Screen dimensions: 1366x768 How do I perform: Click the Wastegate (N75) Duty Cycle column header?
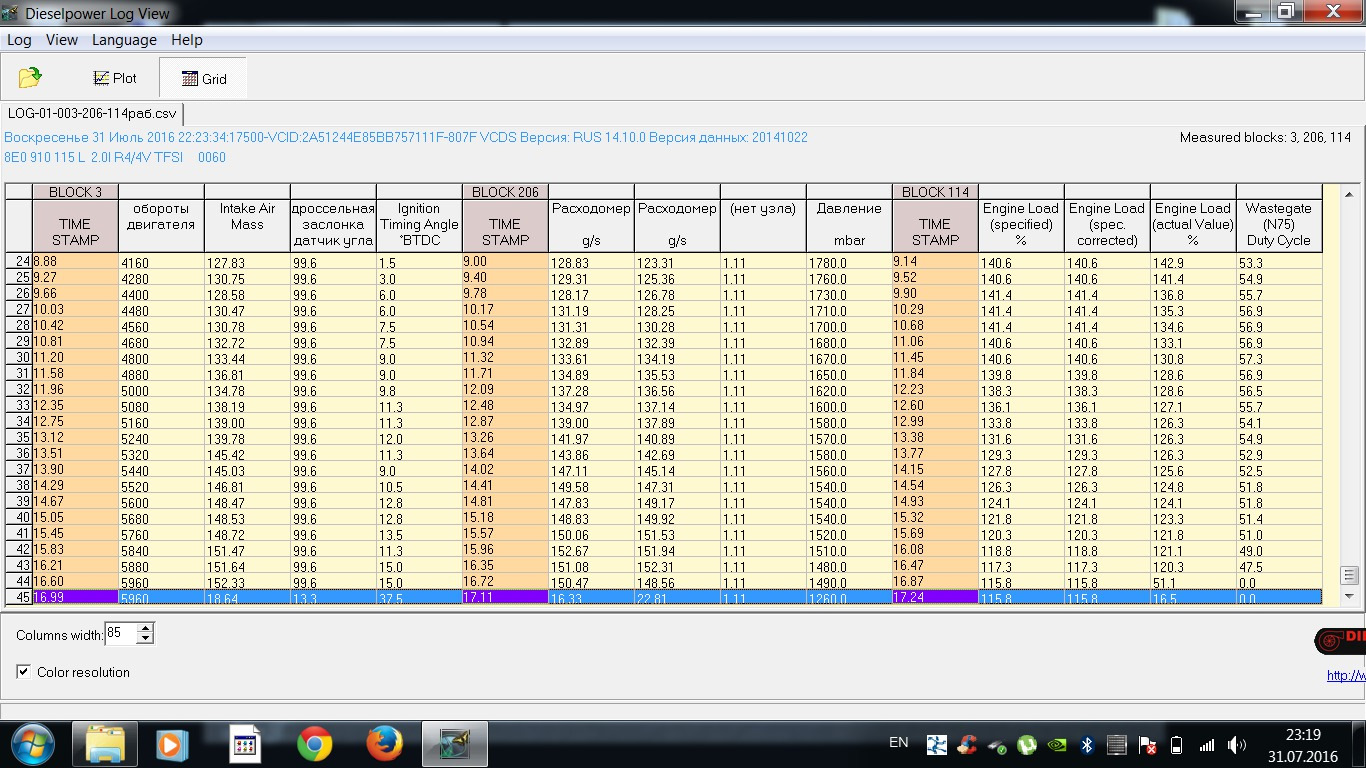[x=1278, y=225]
